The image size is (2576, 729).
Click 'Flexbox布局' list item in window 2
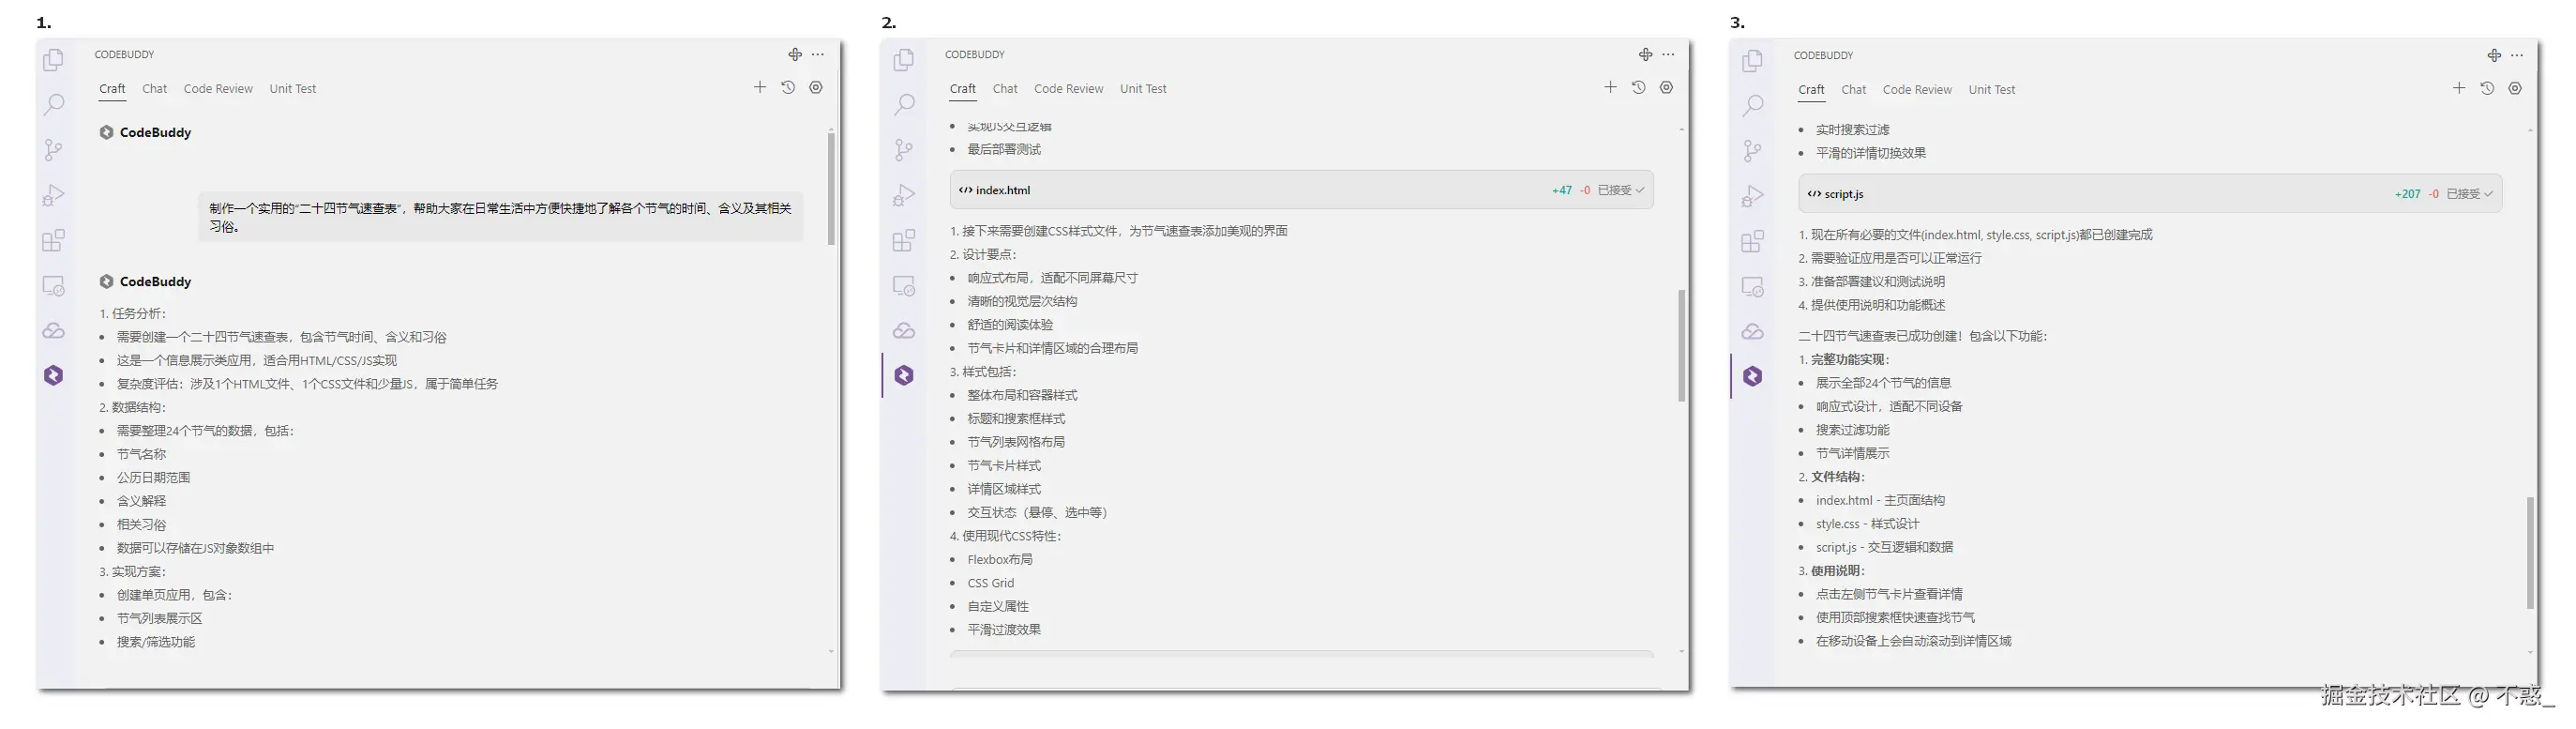tap(1000, 560)
